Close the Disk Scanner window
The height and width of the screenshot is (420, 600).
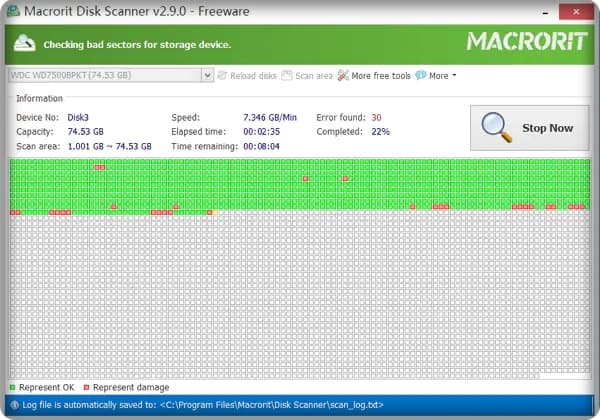(x=576, y=12)
